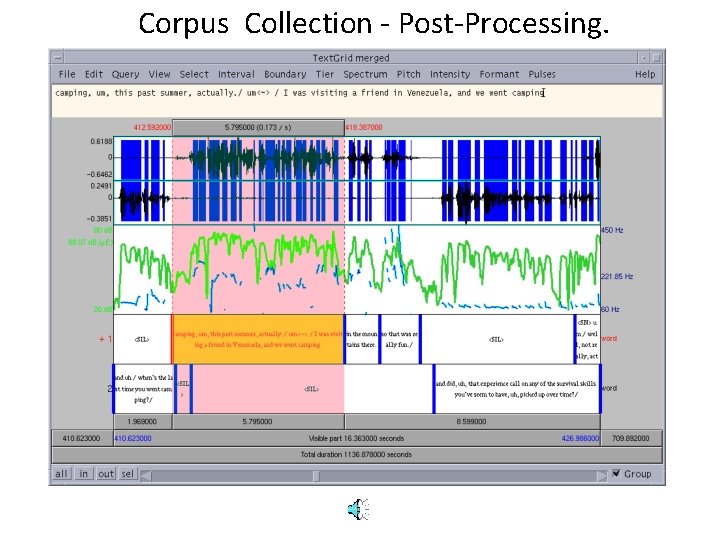This screenshot has width=720, height=540.
Task: Open the window menu icon in title bar
Action: (58, 58)
